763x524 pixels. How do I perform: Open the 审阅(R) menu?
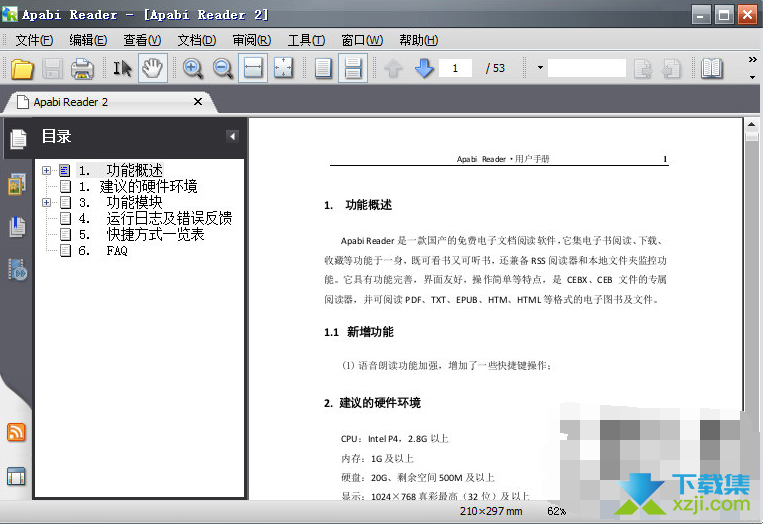pos(252,40)
